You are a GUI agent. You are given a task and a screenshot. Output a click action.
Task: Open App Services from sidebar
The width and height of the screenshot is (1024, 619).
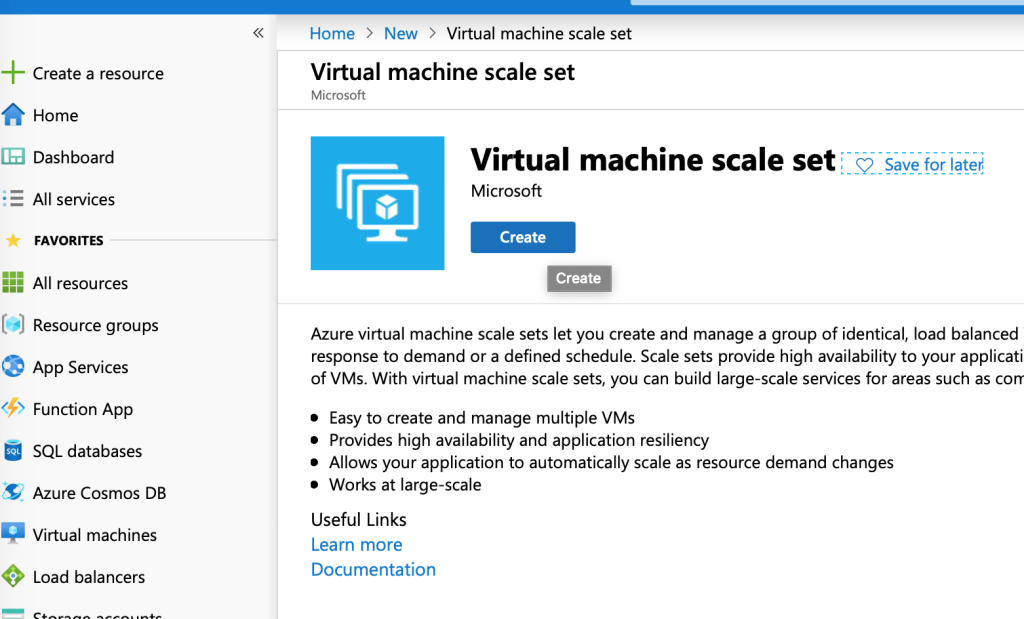[x=80, y=368]
